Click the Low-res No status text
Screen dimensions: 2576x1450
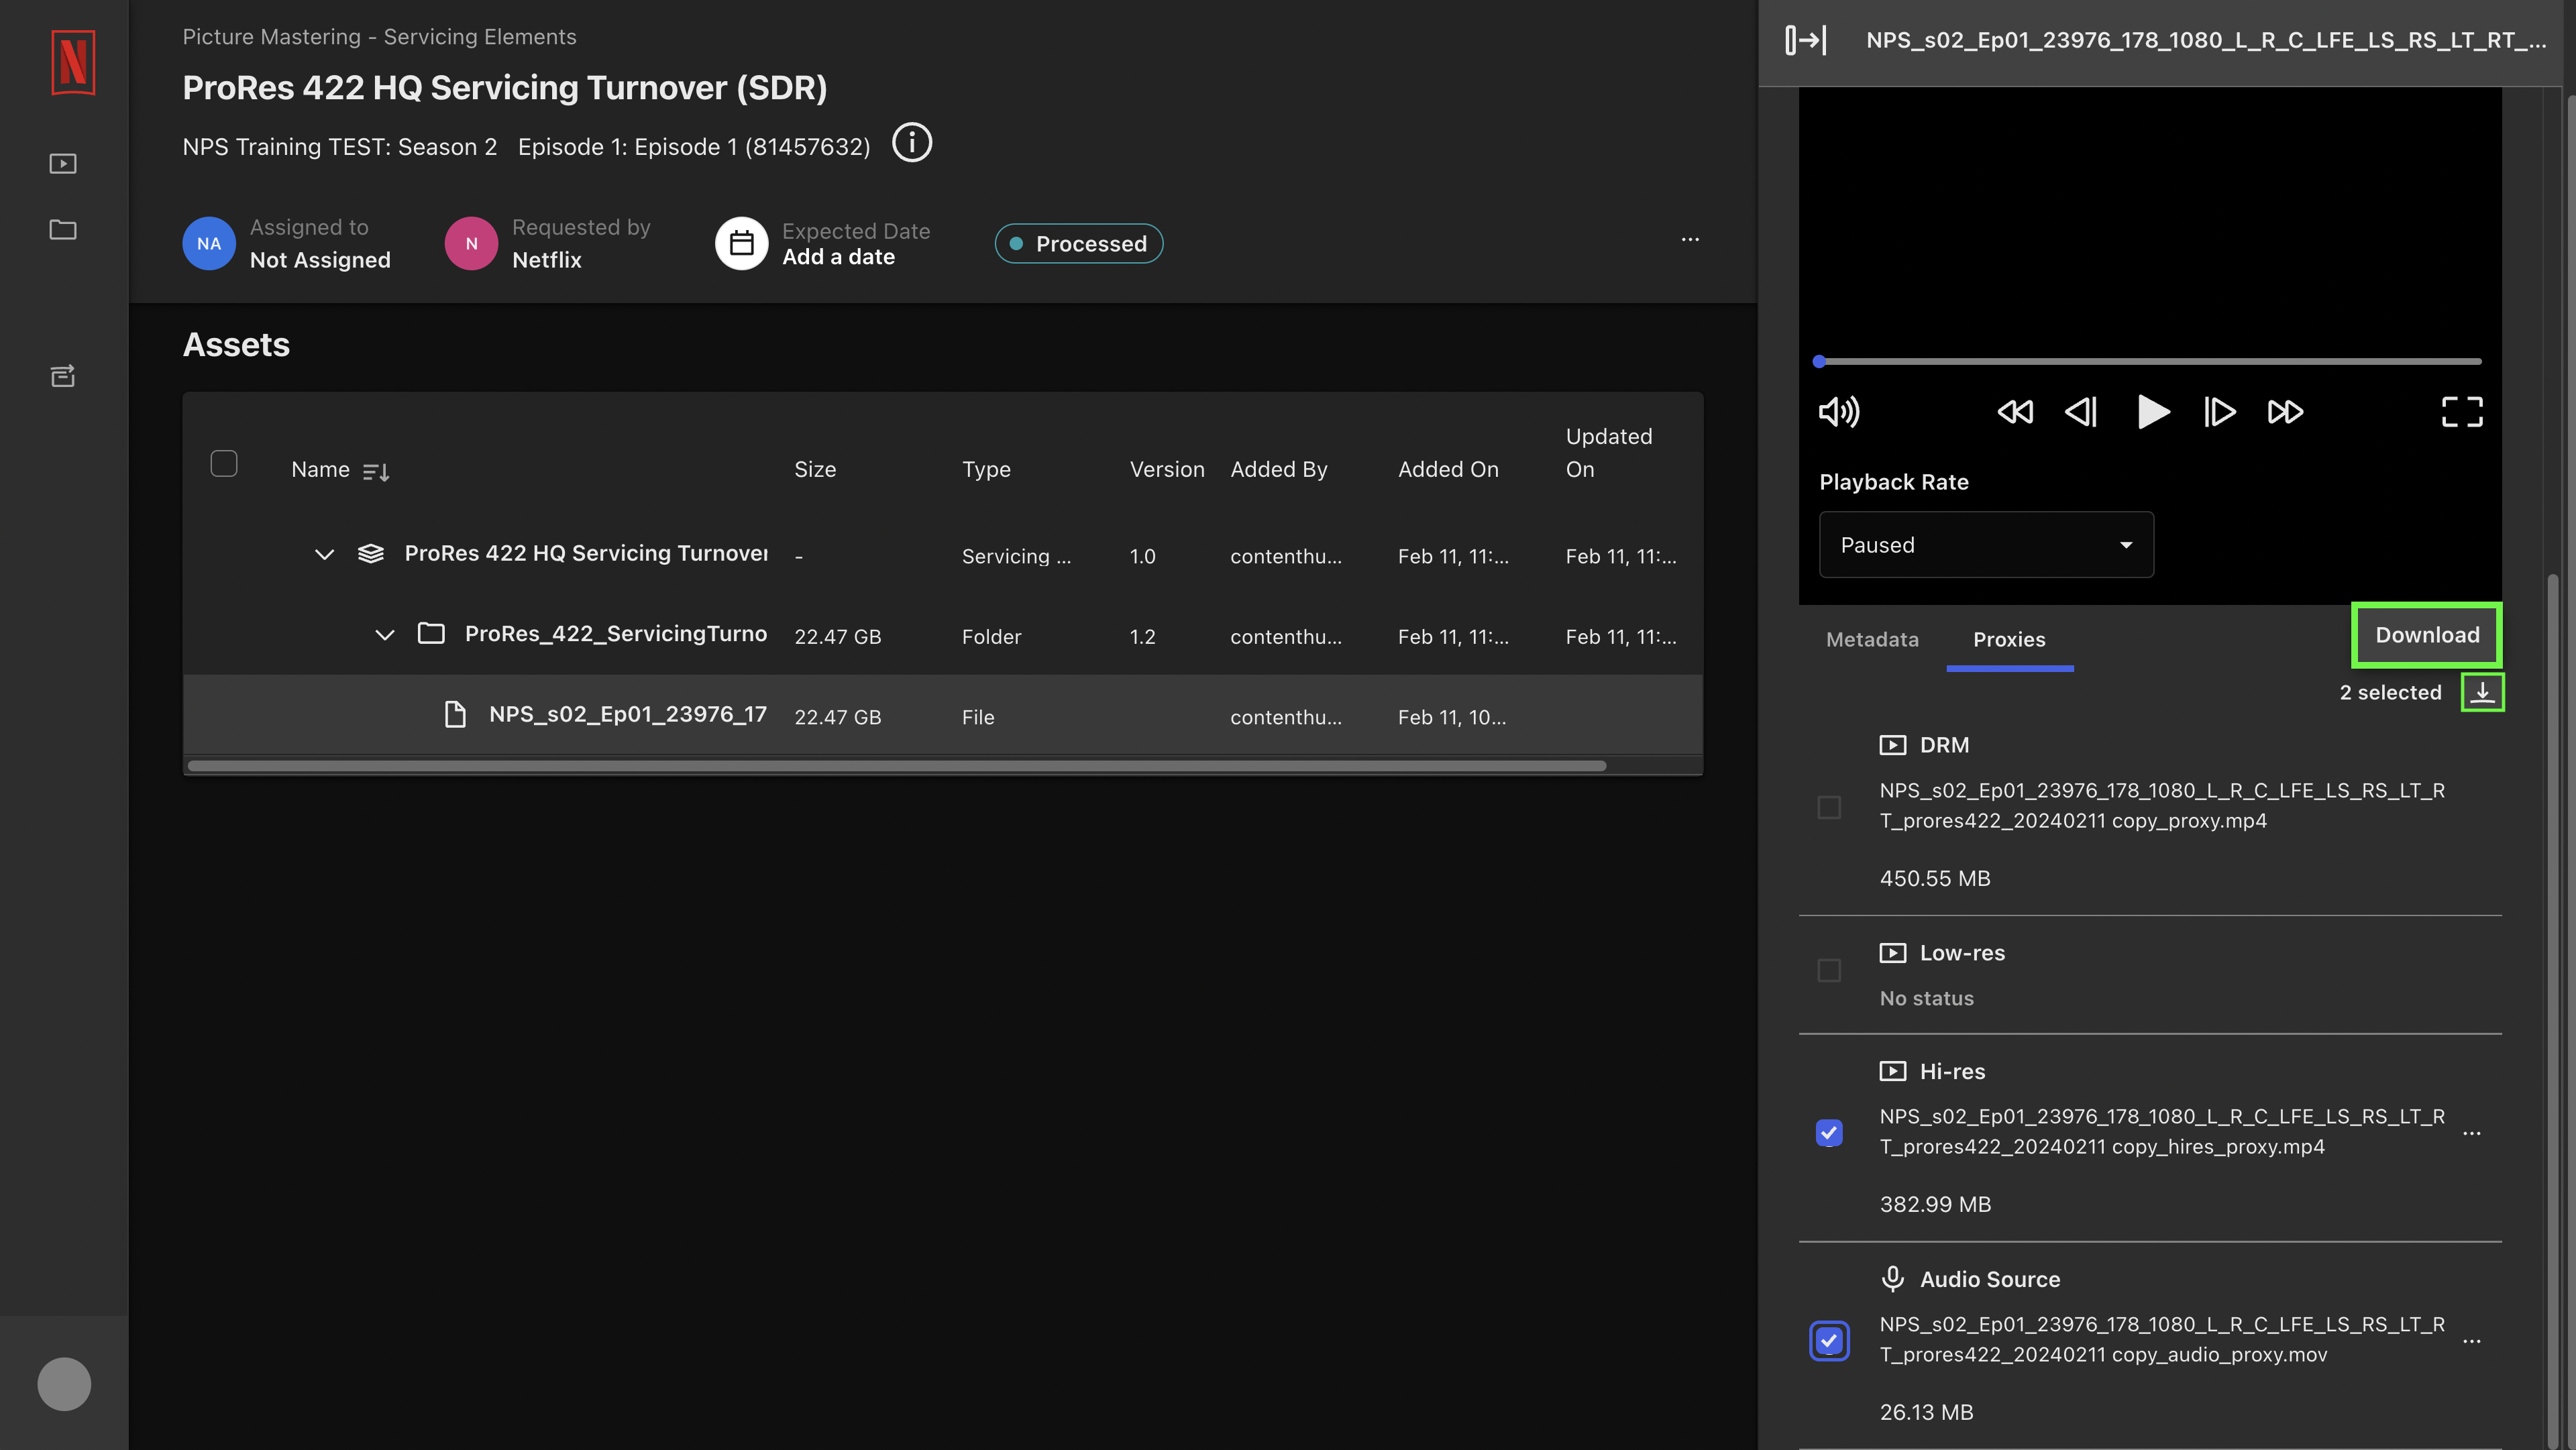(1926, 998)
